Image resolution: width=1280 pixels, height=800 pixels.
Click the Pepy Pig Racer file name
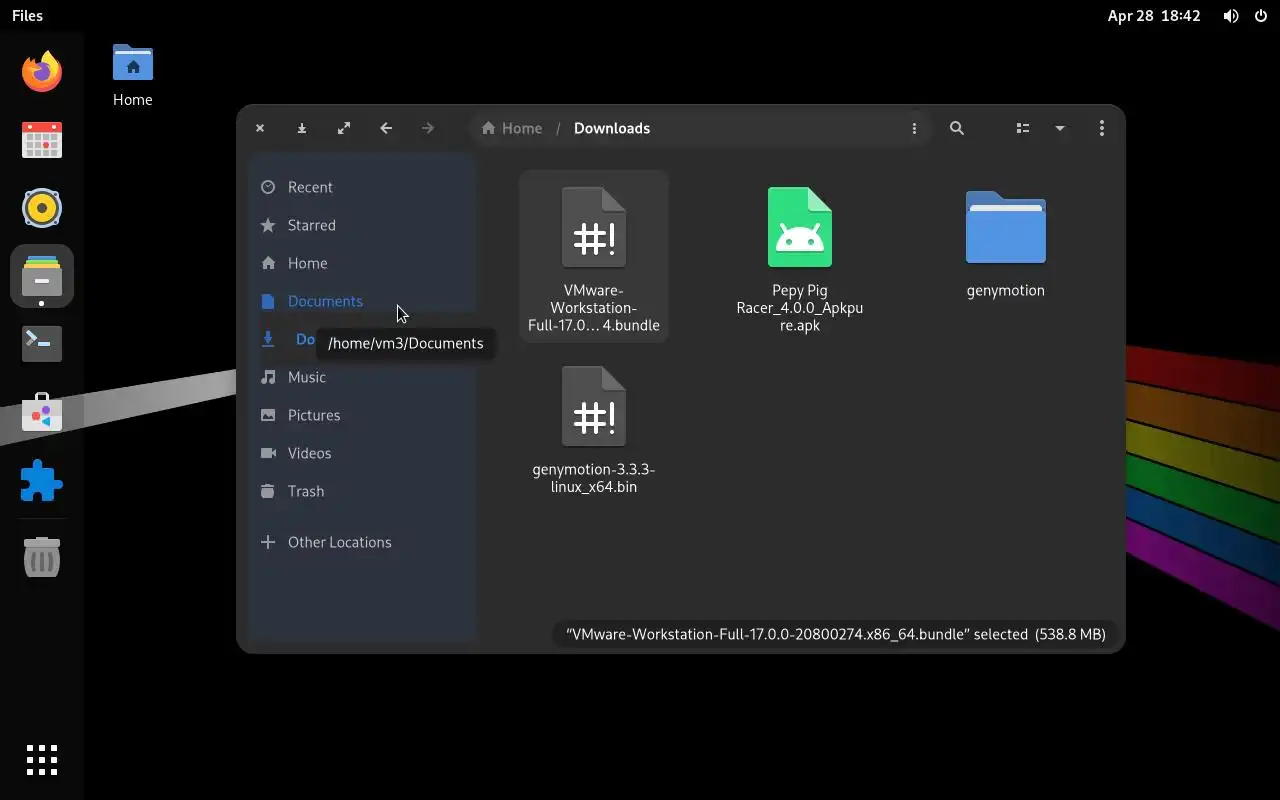800,308
